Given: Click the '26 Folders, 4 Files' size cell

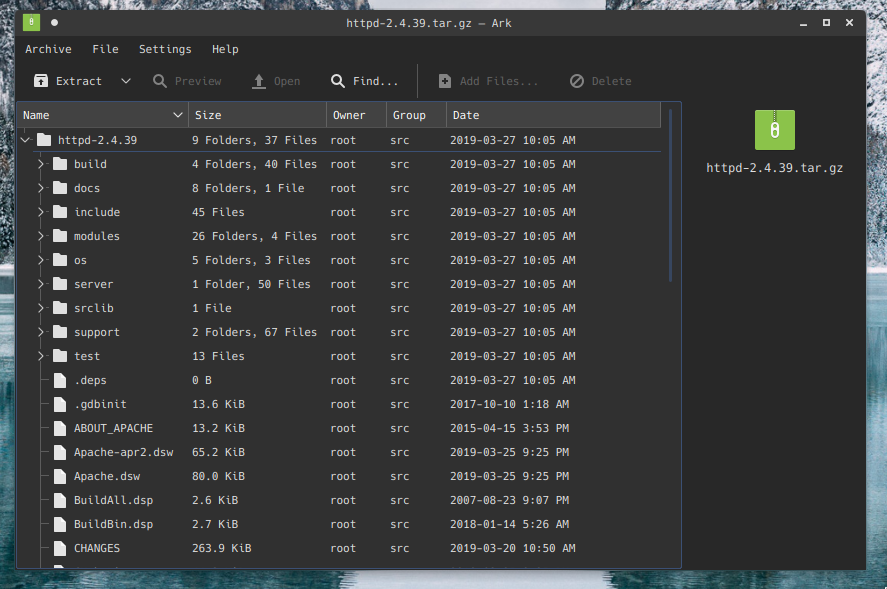Looking at the screenshot, I should 254,236.
